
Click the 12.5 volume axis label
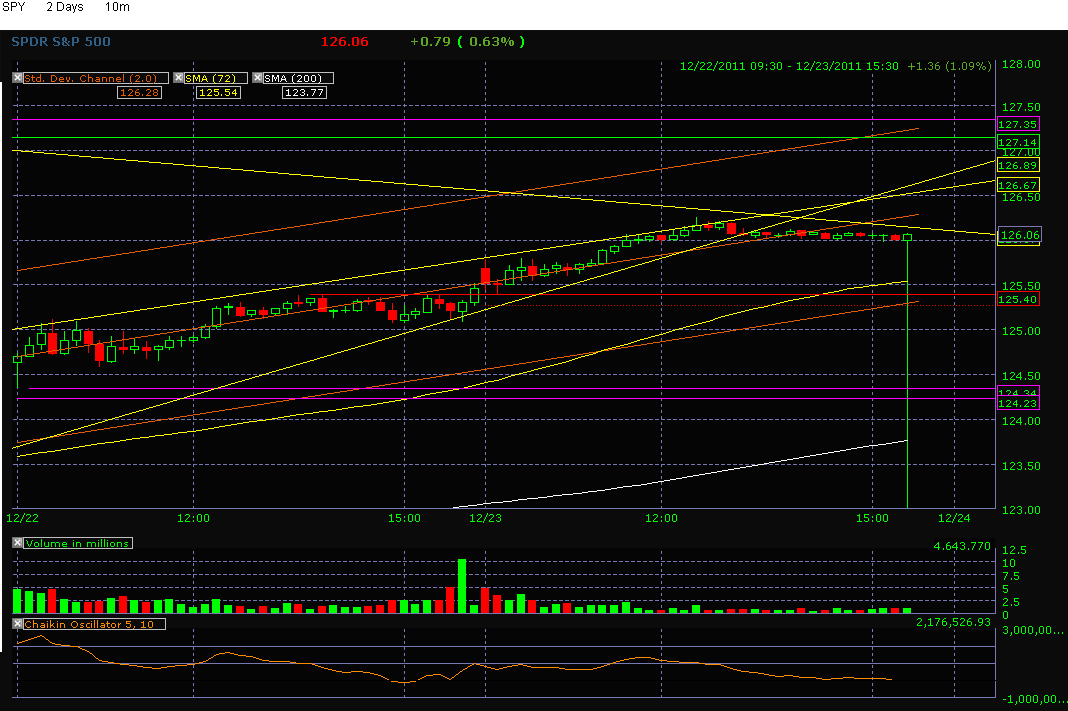pyautogui.click(x=1014, y=550)
